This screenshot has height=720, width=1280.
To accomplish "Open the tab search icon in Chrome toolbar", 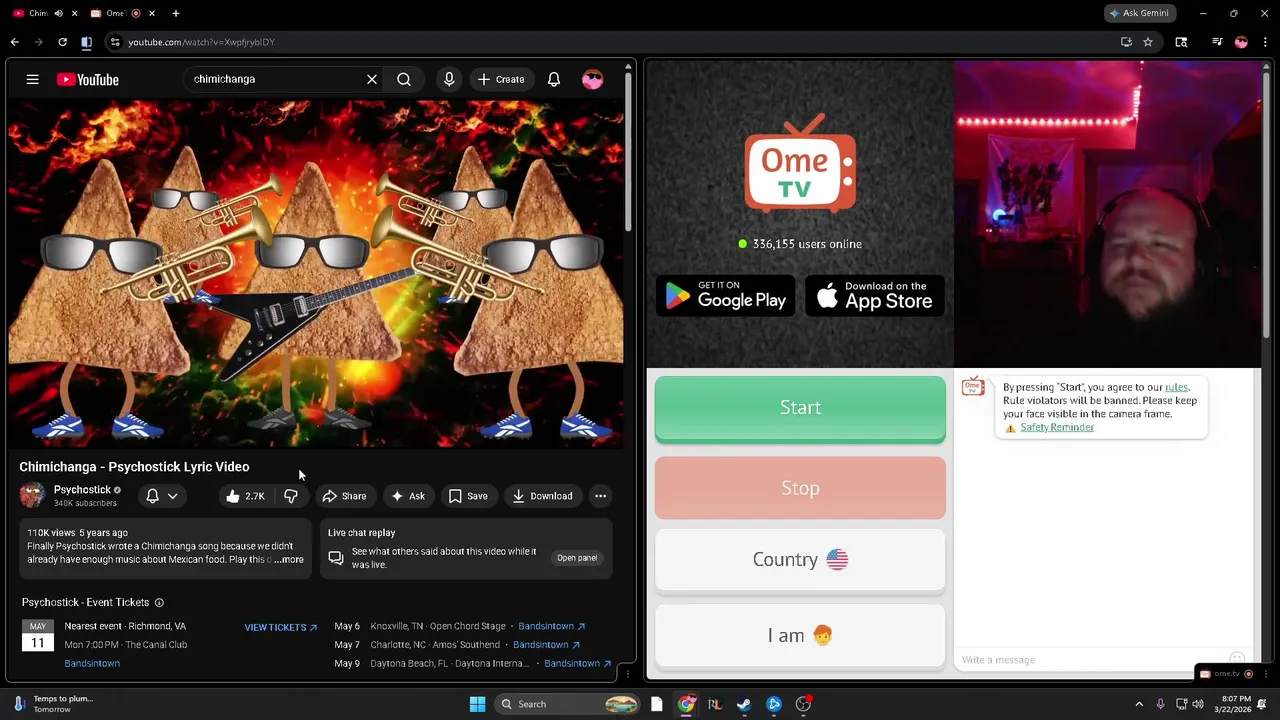I will coord(1181,42).
